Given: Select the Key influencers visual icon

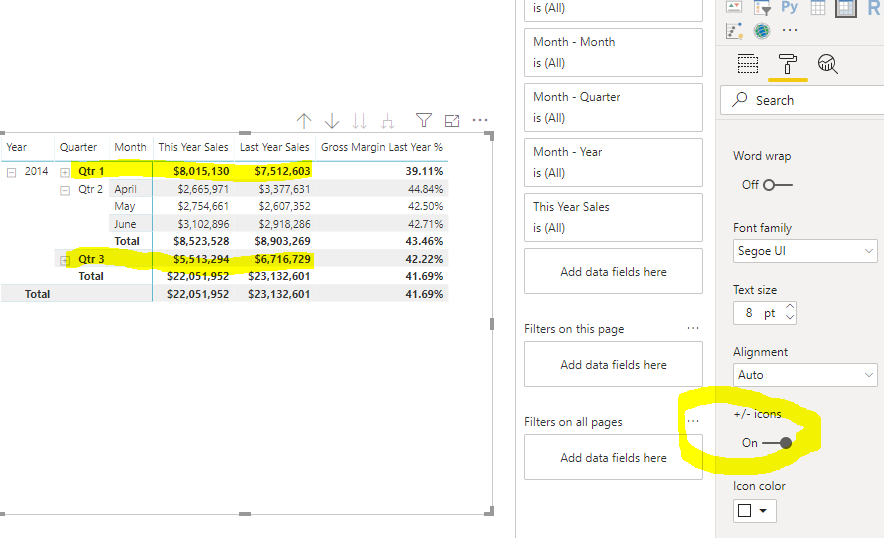Looking at the screenshot, I should coord(734,30).
